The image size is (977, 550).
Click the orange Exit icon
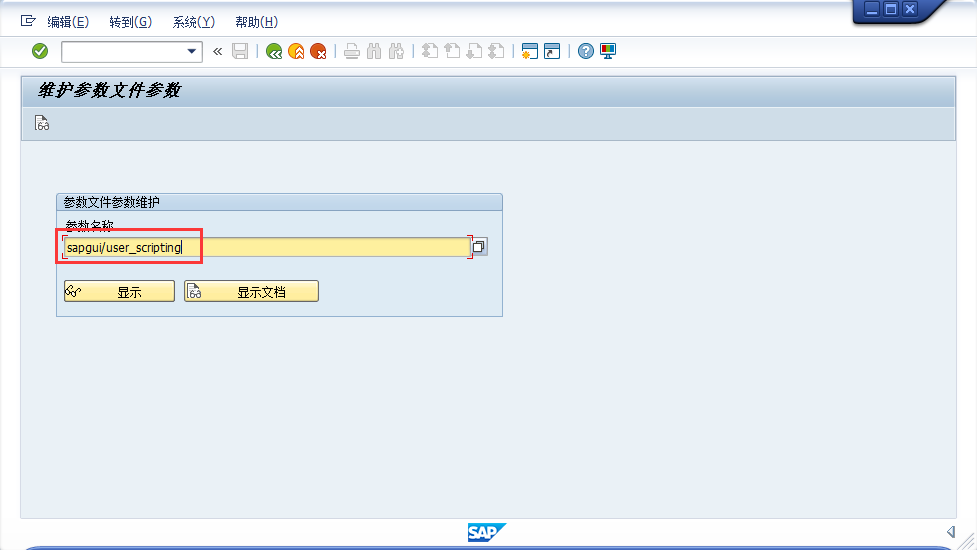click(296, 51)
